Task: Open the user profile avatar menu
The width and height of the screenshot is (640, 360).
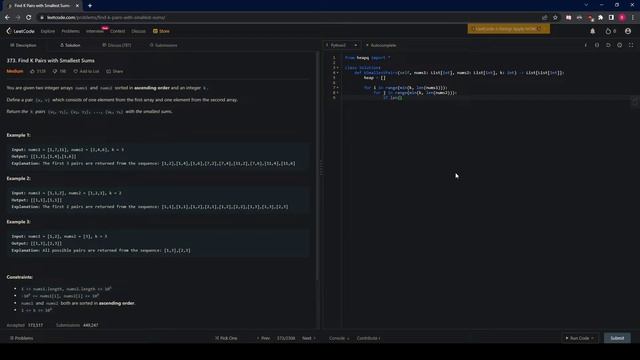Action: tap(628, 31)
